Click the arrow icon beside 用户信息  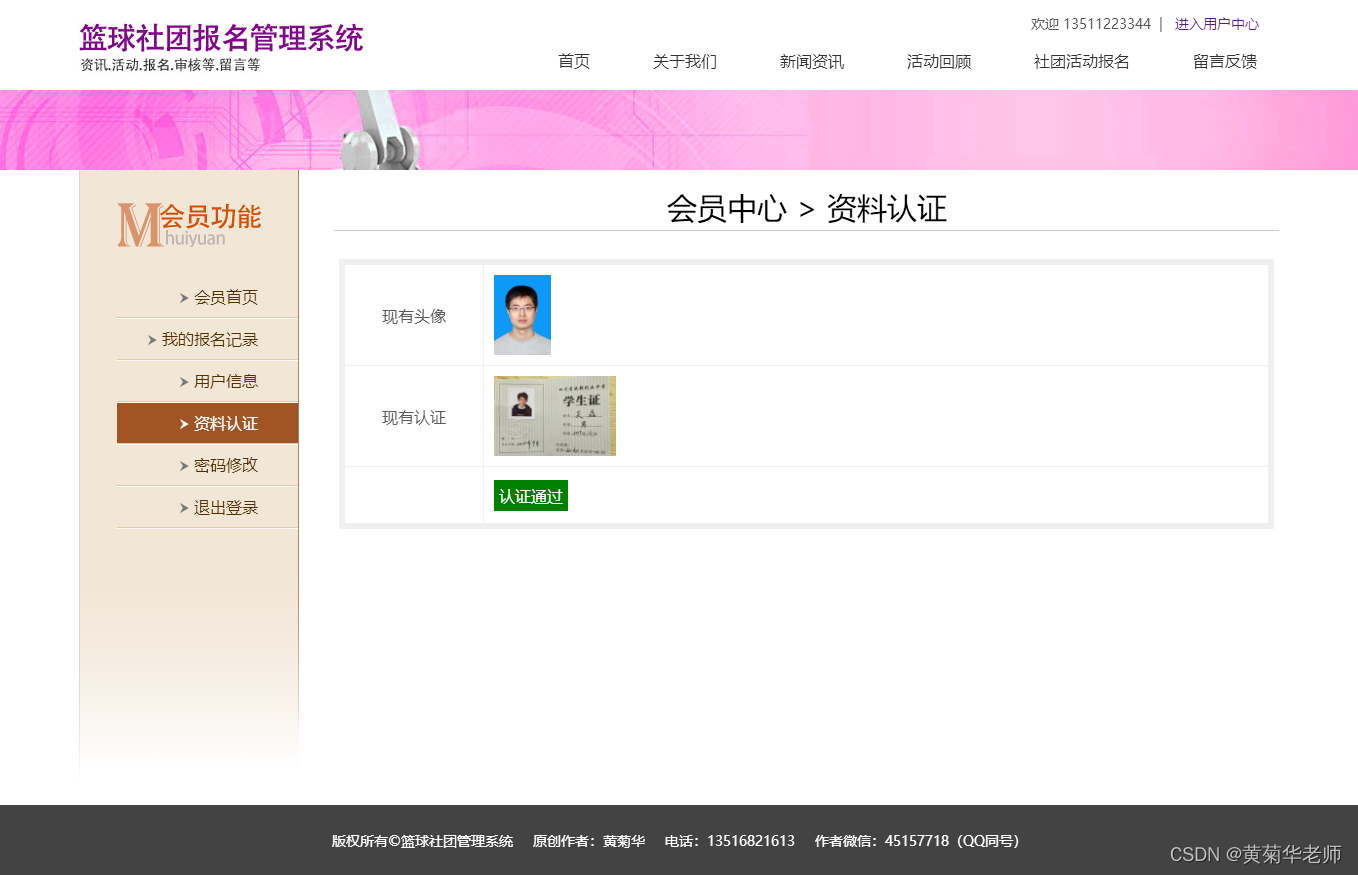[184, 382]
